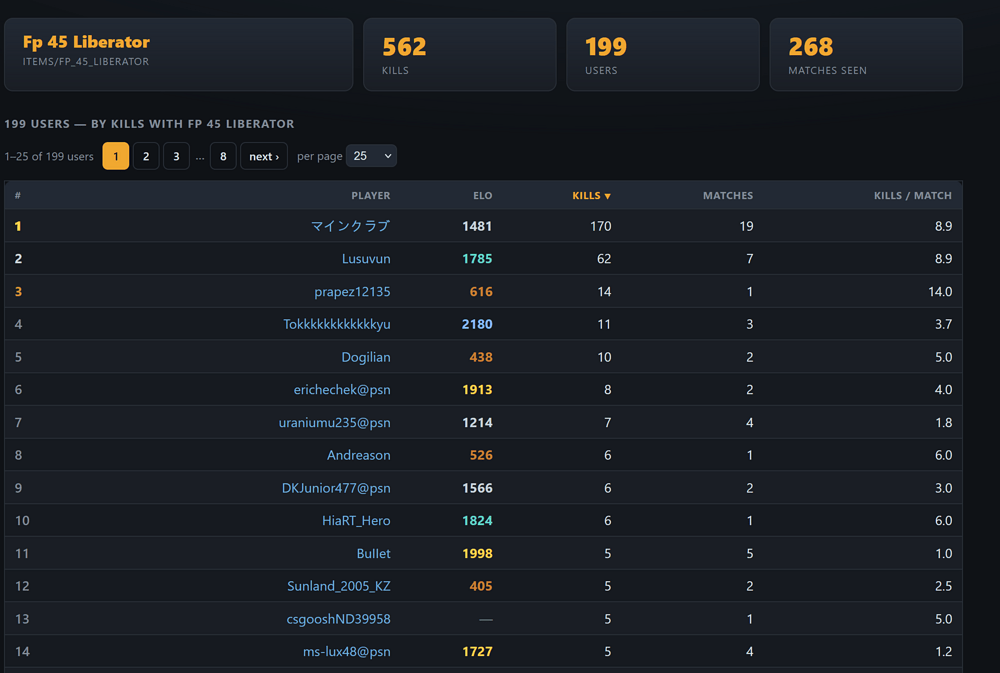Open prapez12135 player profile
Viewport: 1000px width, 673px height.
352,292
